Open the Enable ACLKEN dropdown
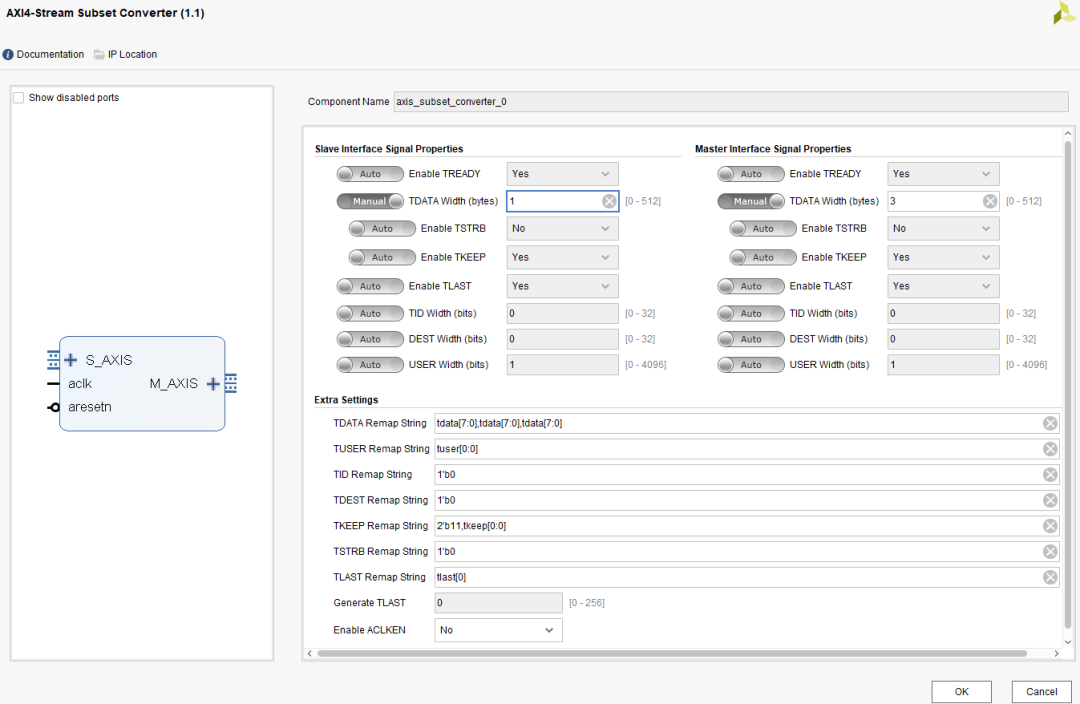Screen dimensions: 1080x704 (498, 630)
